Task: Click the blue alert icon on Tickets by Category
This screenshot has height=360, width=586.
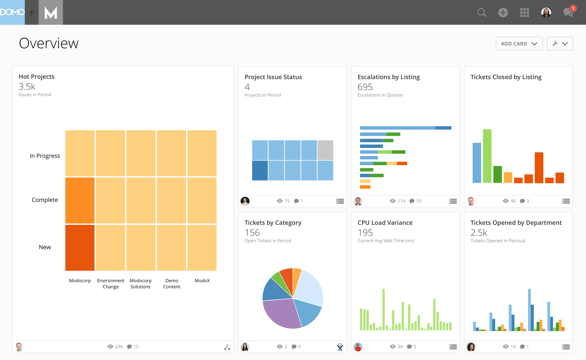Action: (x=340, y=347)
